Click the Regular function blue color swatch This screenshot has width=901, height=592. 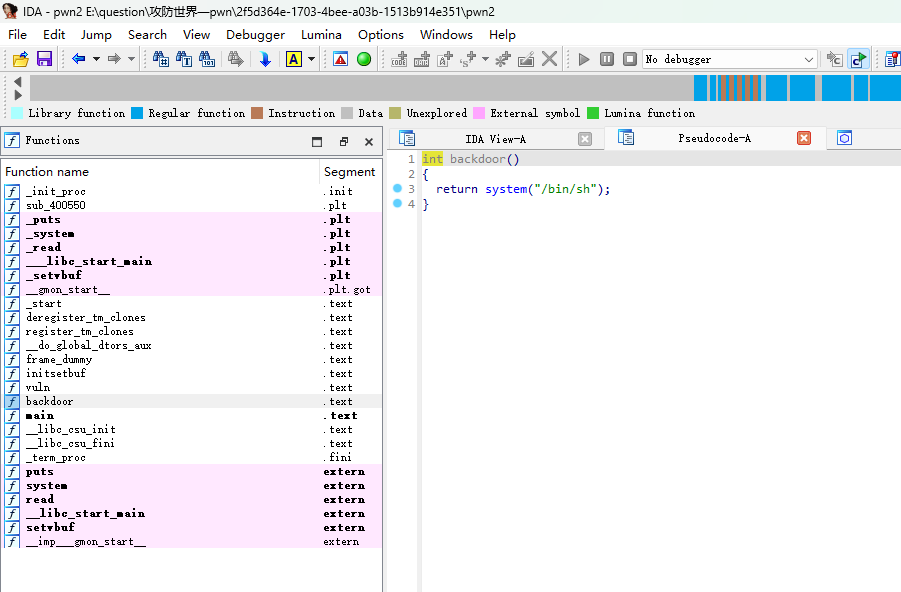137,113
